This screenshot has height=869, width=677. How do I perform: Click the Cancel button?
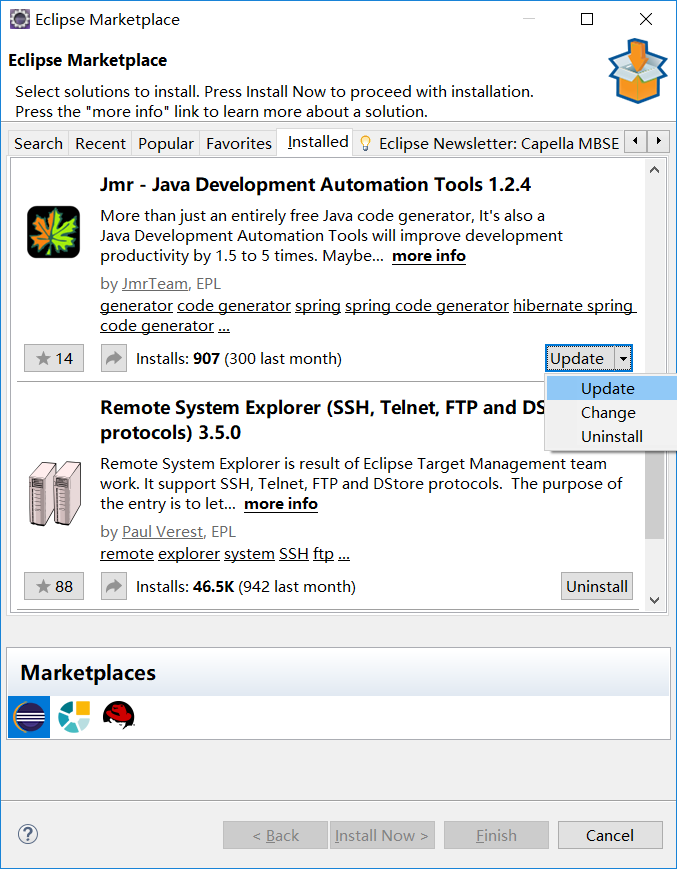(610, 835)
